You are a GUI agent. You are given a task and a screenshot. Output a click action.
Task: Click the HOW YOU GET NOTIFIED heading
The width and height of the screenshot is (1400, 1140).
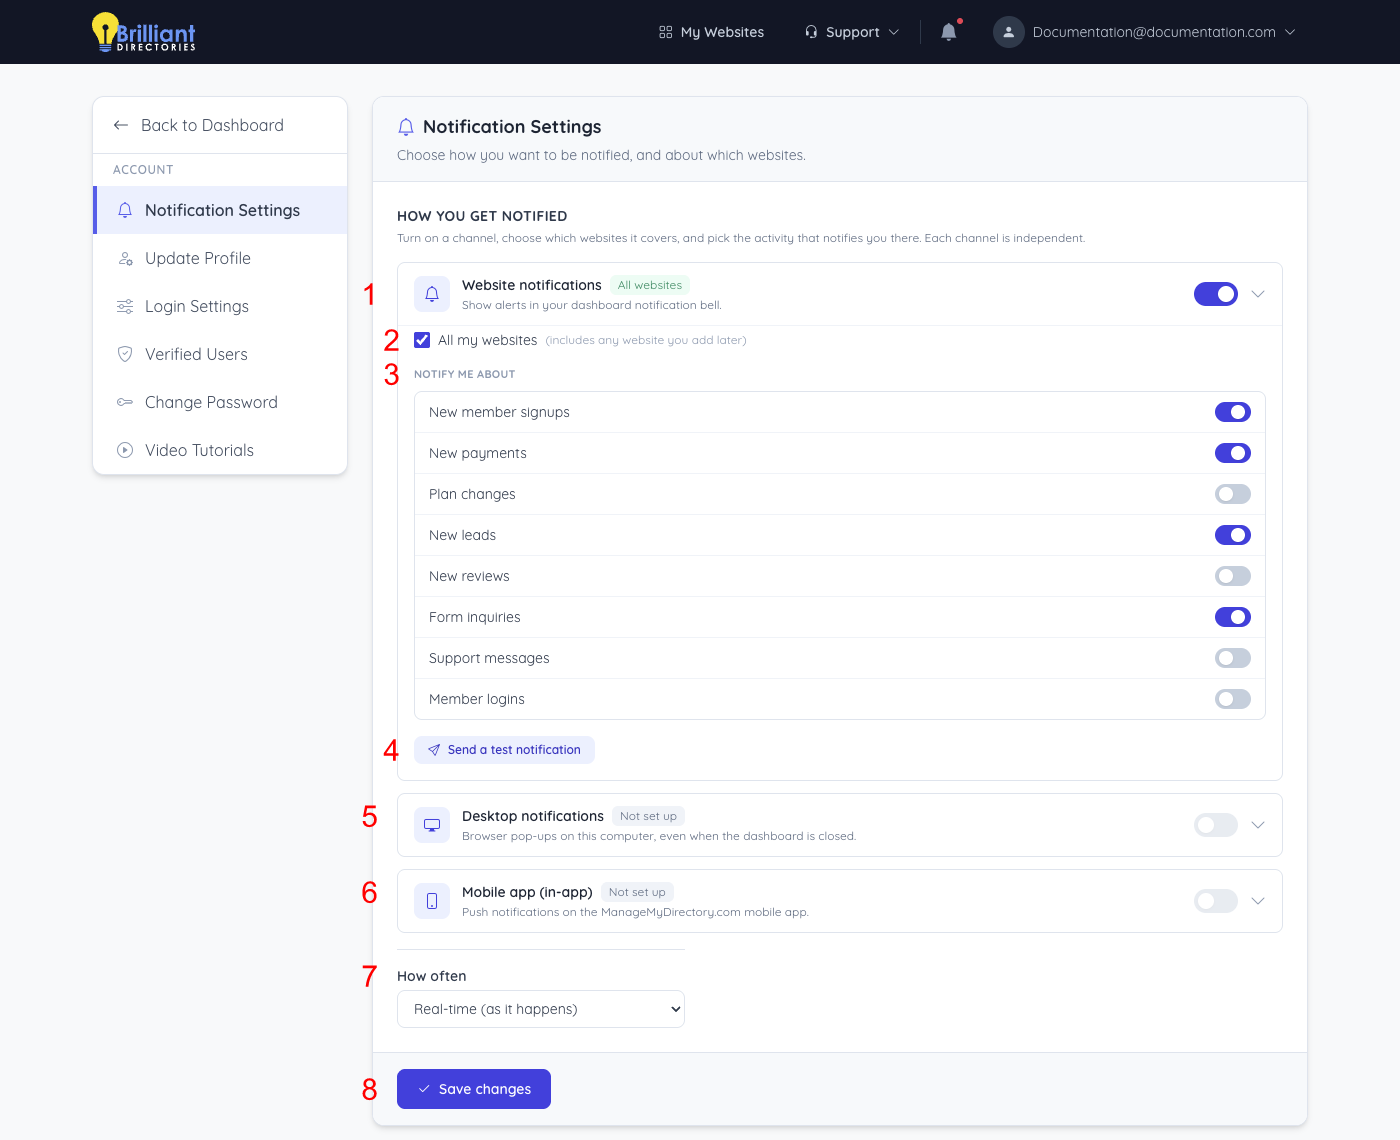click(x=482, y=216)
